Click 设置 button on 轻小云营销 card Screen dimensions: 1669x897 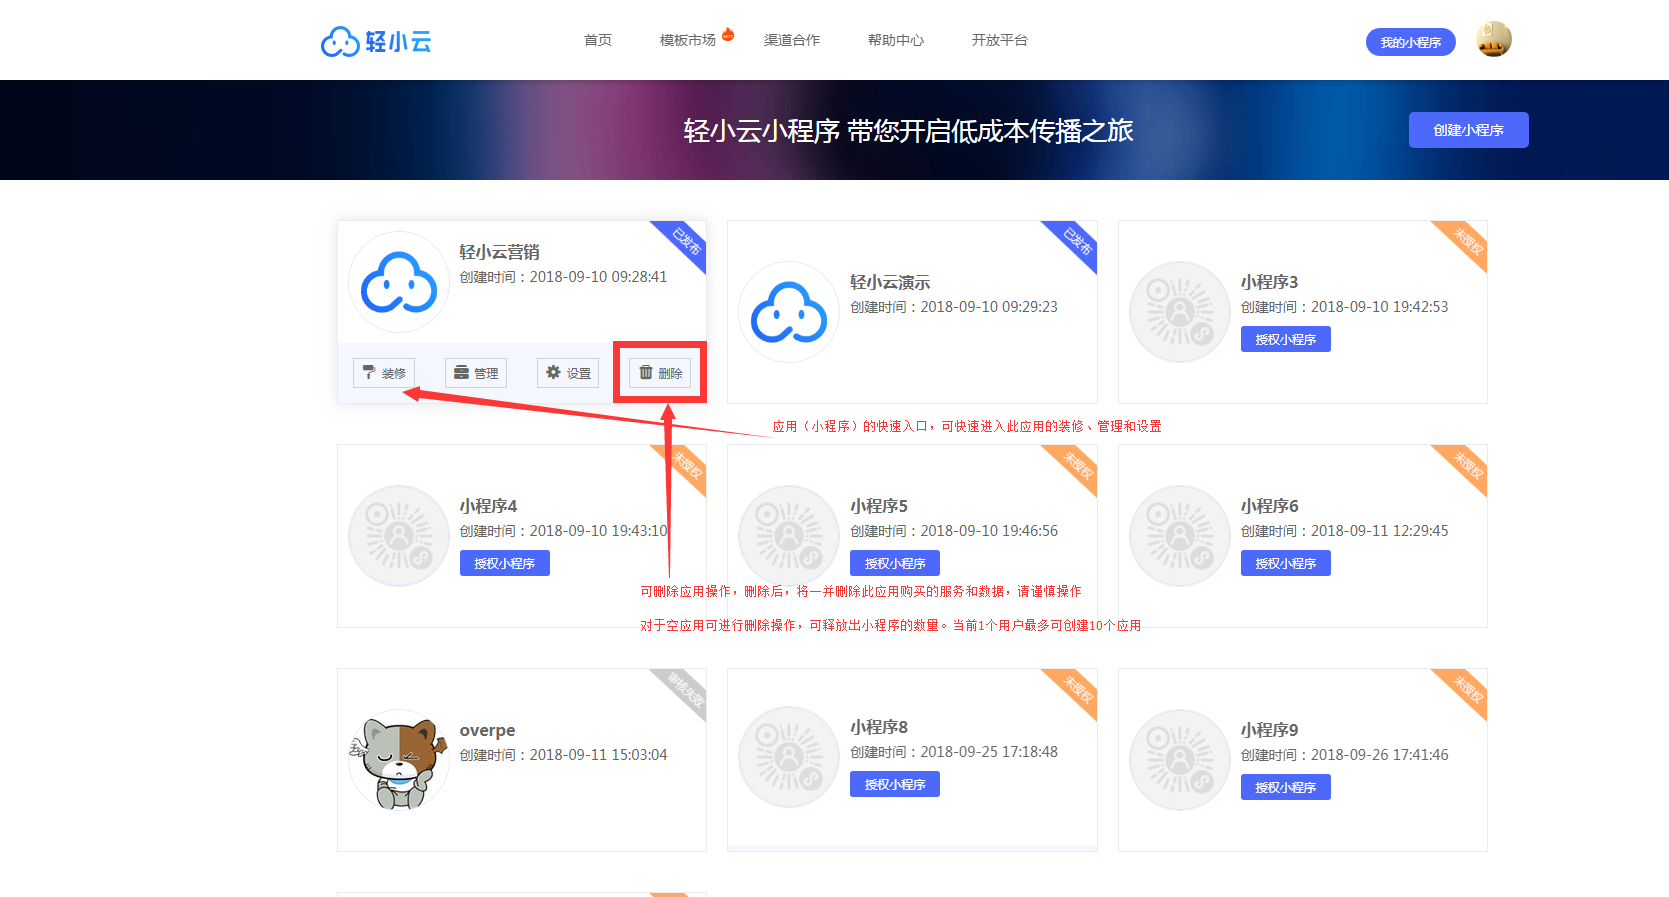coord(568,373)
